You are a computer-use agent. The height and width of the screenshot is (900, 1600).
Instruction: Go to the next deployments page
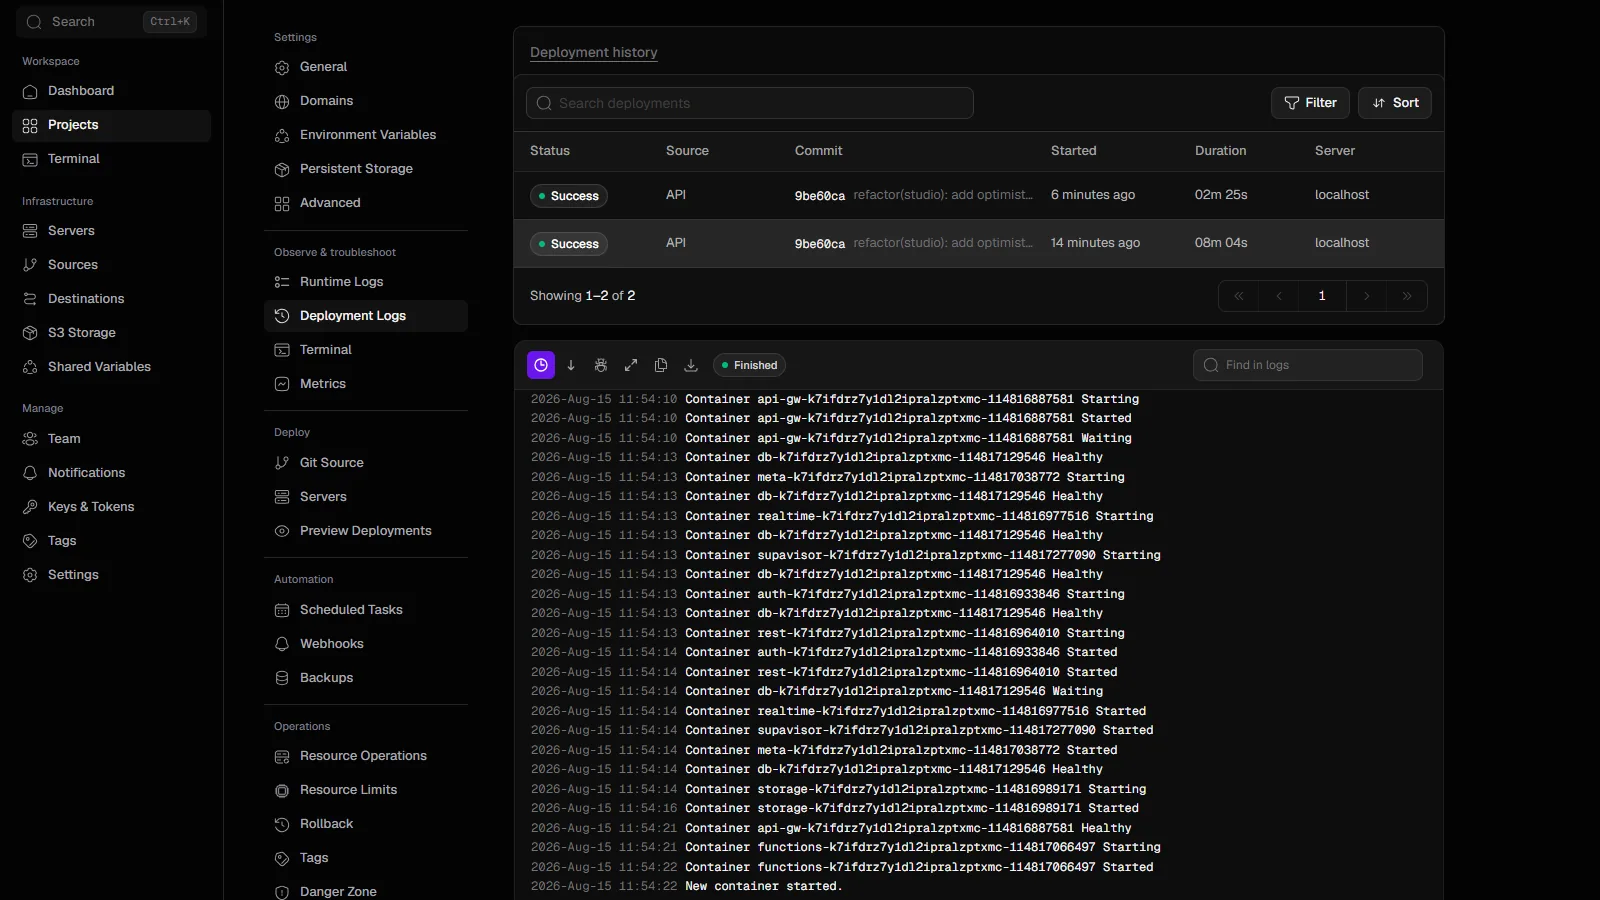[x=1367, y=296]
